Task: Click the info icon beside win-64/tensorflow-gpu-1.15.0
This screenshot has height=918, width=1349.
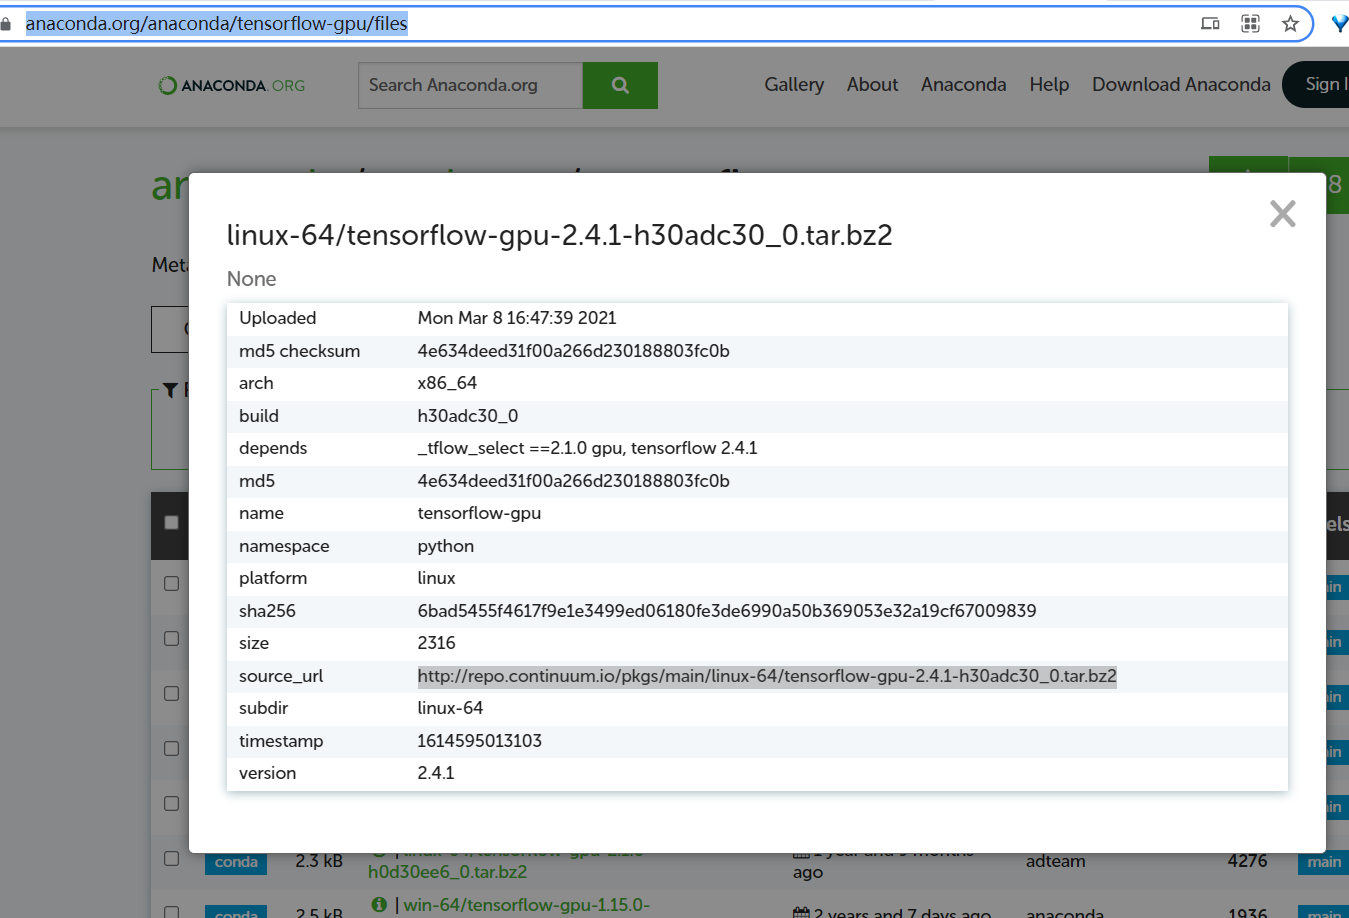Action: tap(378, 906)
